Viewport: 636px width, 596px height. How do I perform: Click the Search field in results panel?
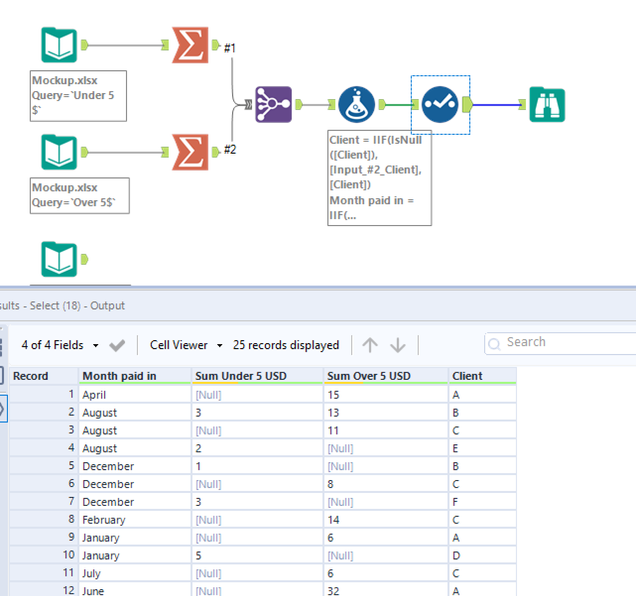(560, 343)
